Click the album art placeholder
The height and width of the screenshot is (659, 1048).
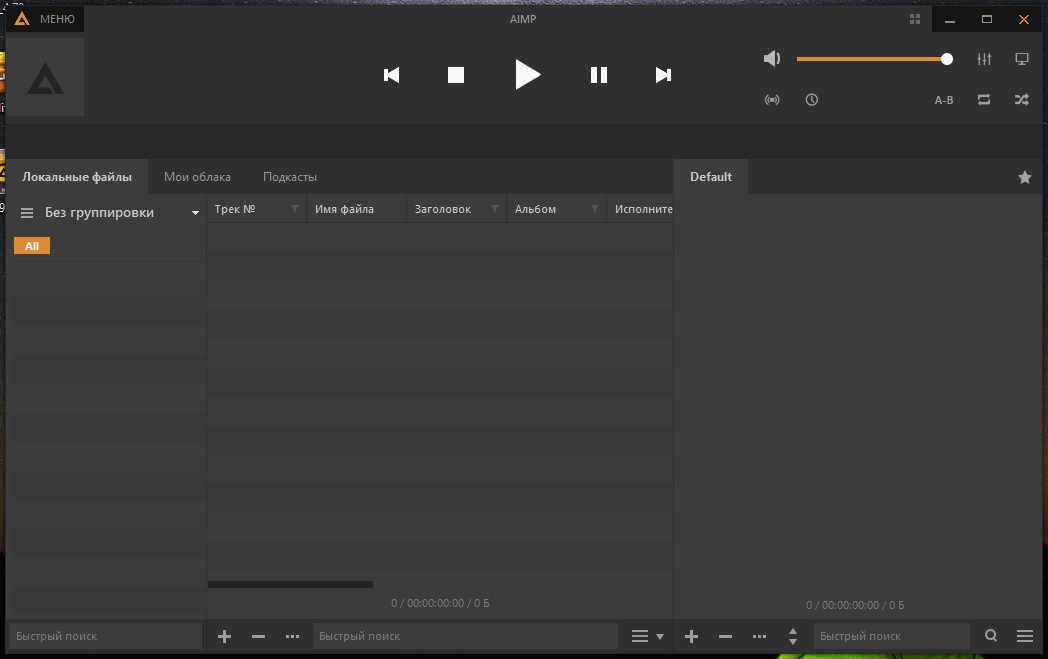[x=45, y=76]
